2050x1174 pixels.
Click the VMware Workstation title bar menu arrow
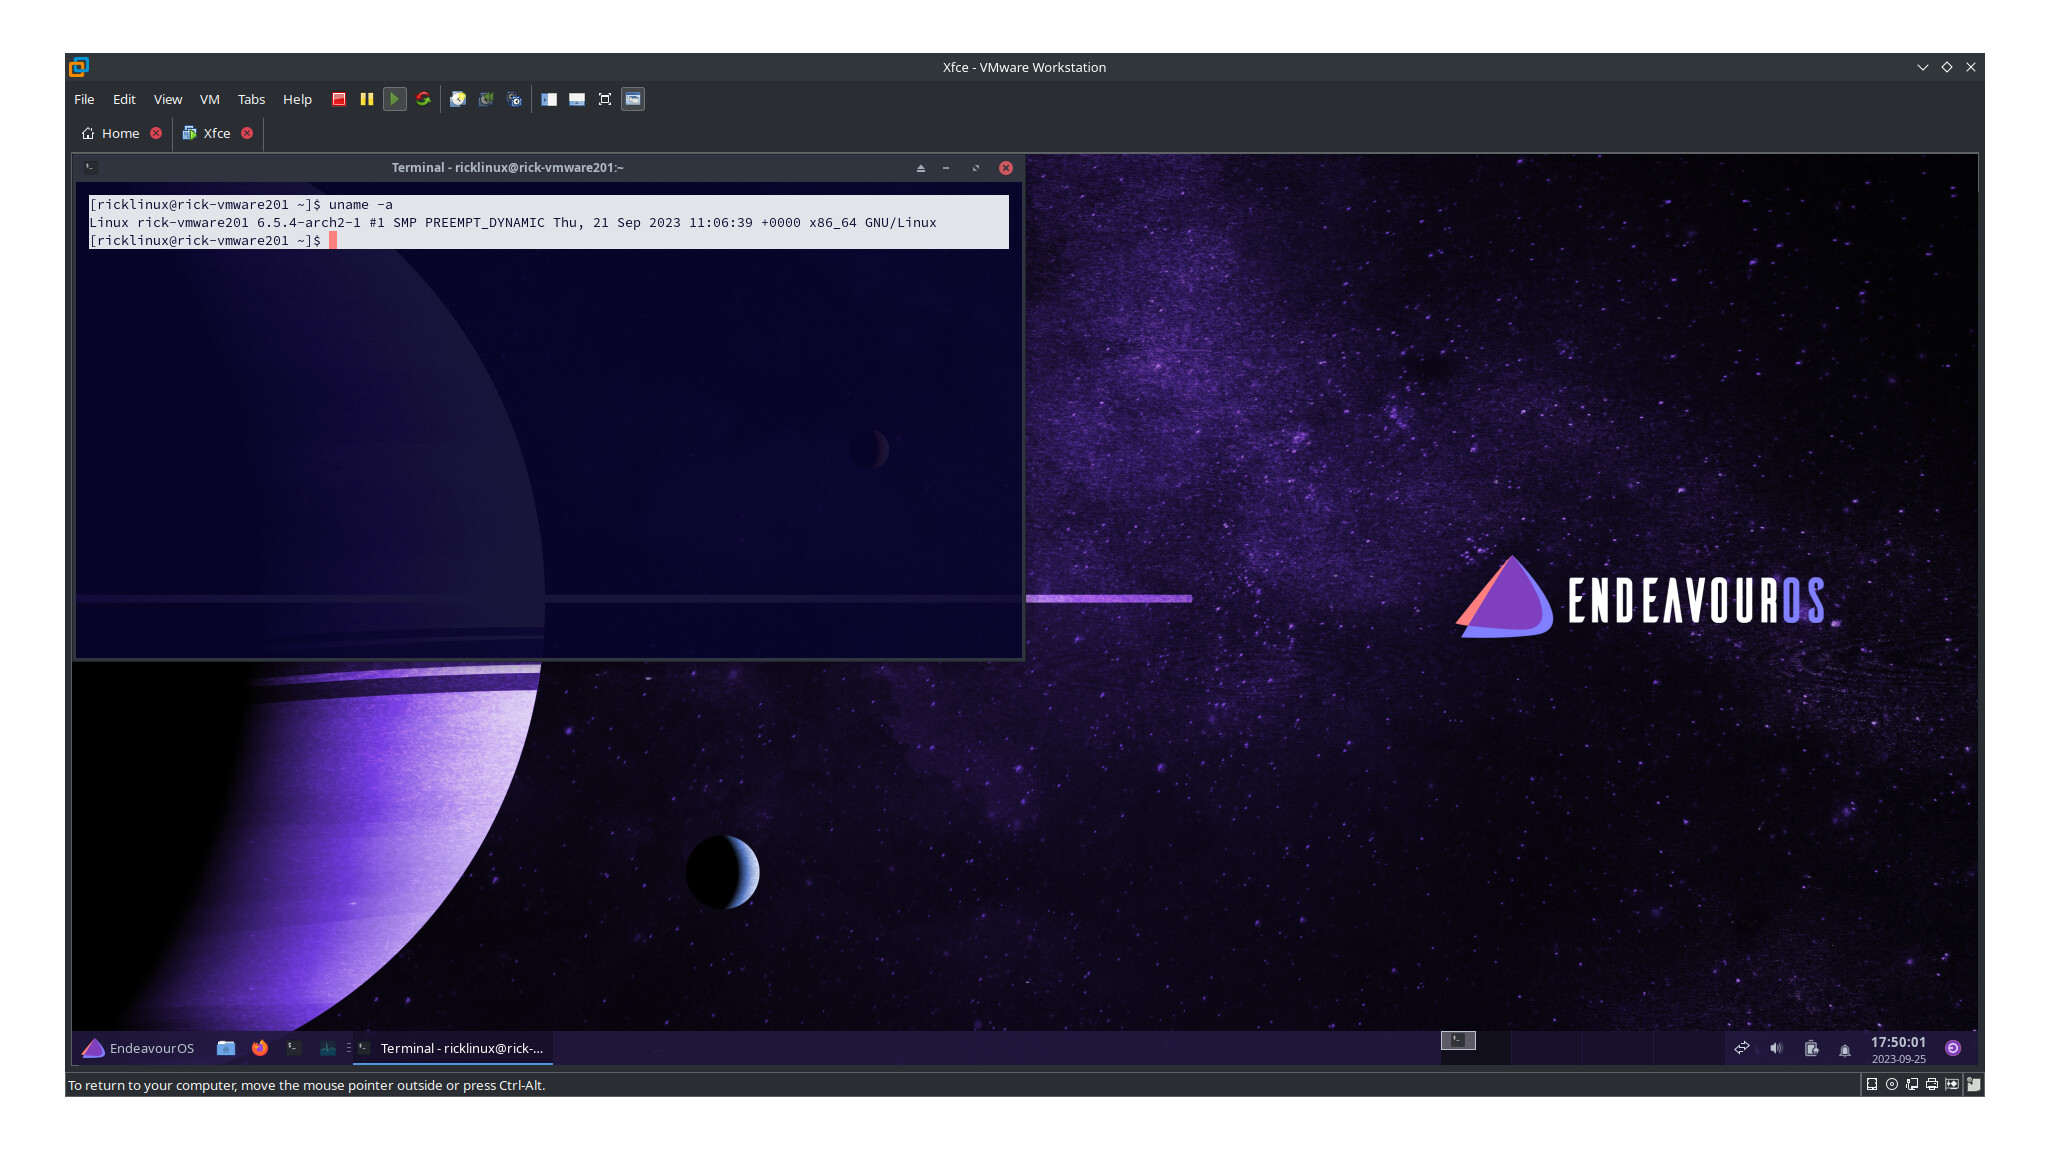coord(1922,67)
